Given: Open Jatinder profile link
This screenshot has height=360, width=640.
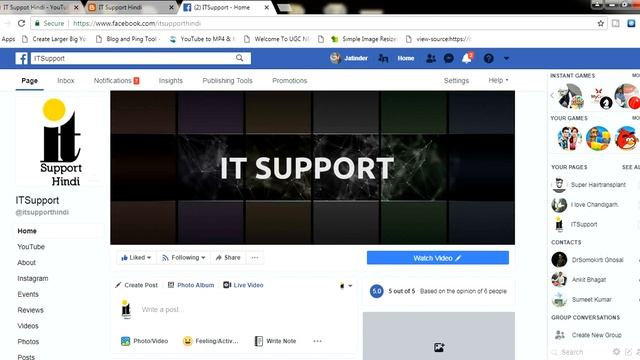Looking at the screenshot, I should pos(349,58).
